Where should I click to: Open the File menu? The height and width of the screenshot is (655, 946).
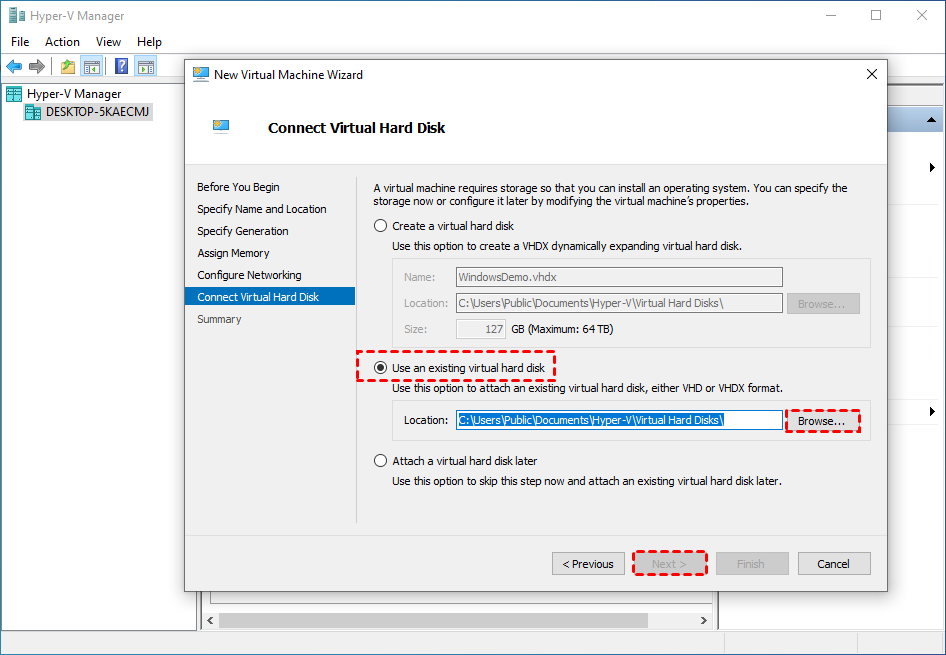20,42
